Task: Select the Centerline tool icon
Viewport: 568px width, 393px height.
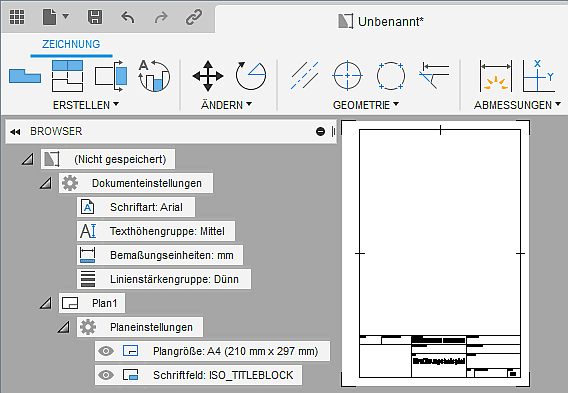Action: coord(305,76)
